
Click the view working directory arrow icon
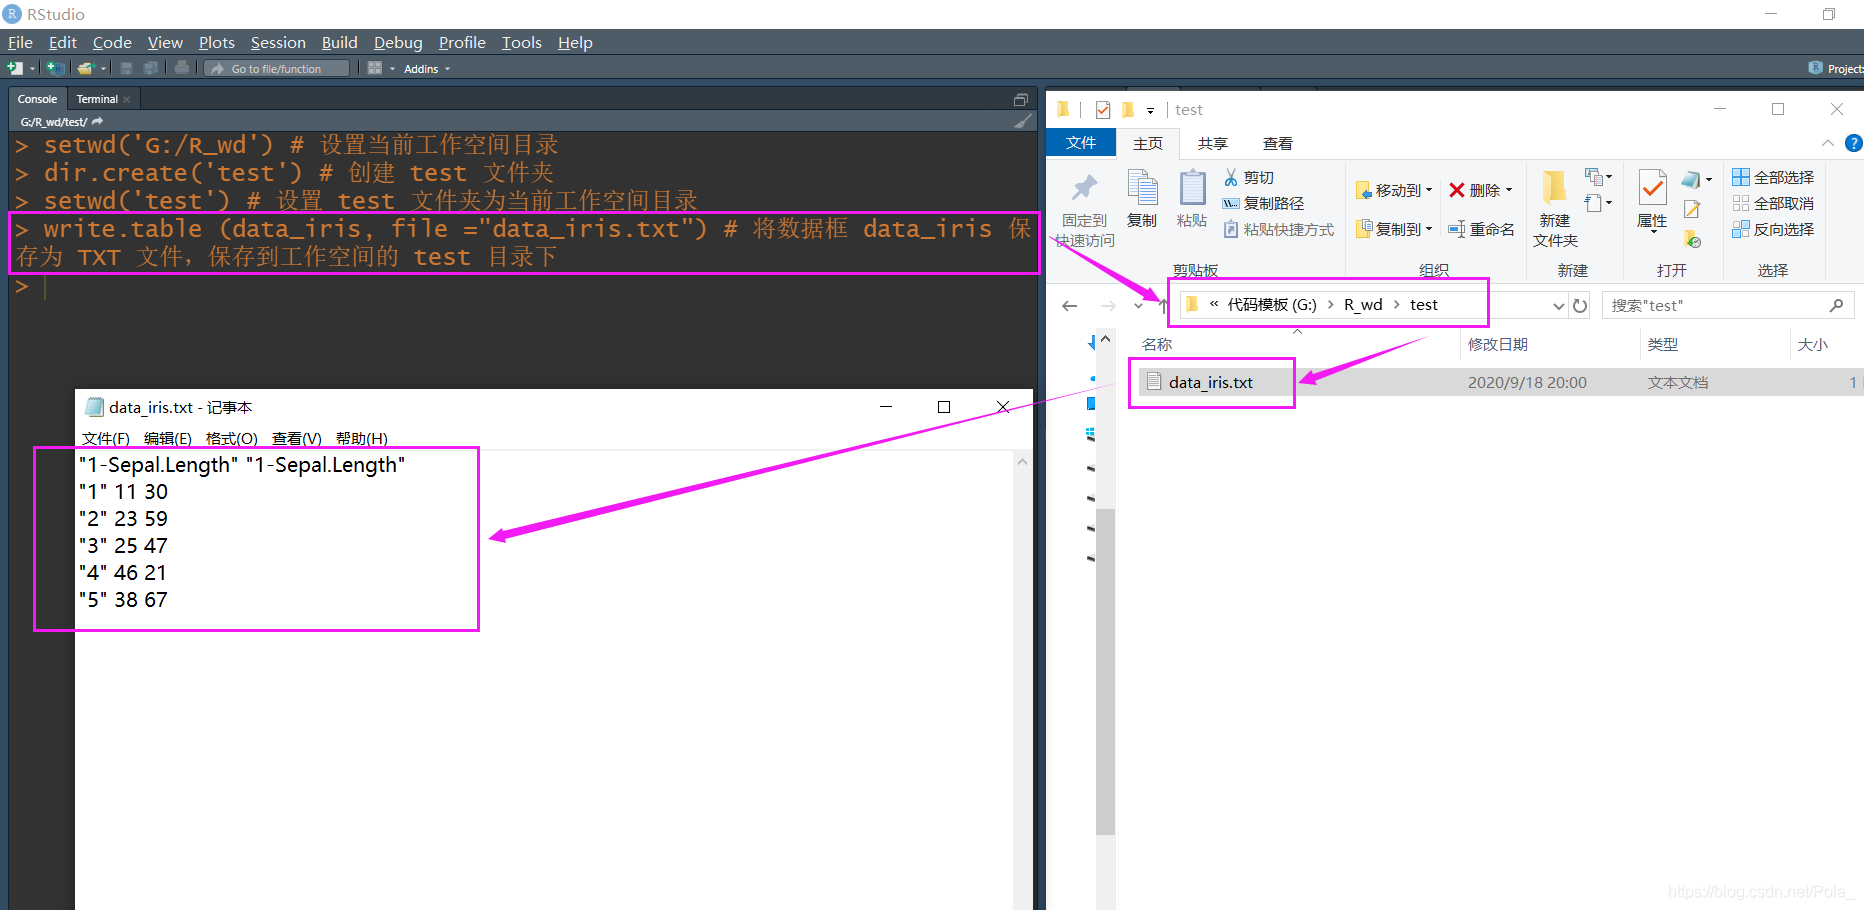click(97, 121)
